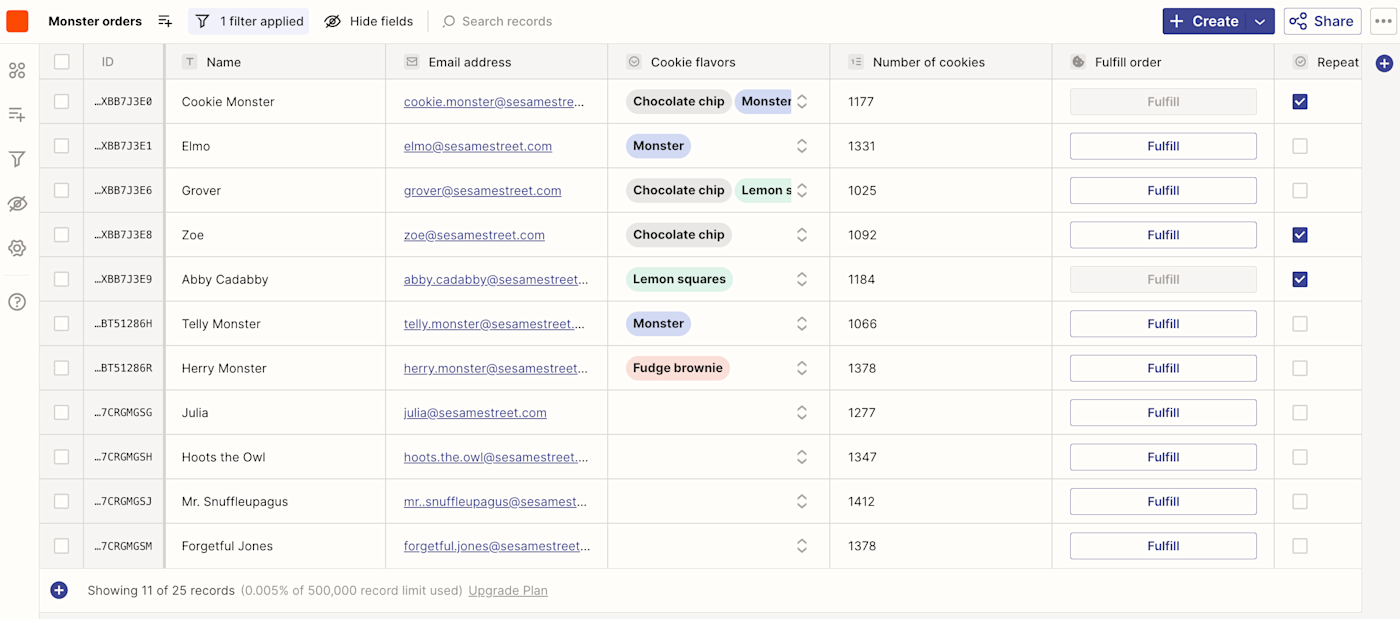Open the Create button dropdown arrow
Viewport: 1400px width, 619px height.
[1260, 21]
